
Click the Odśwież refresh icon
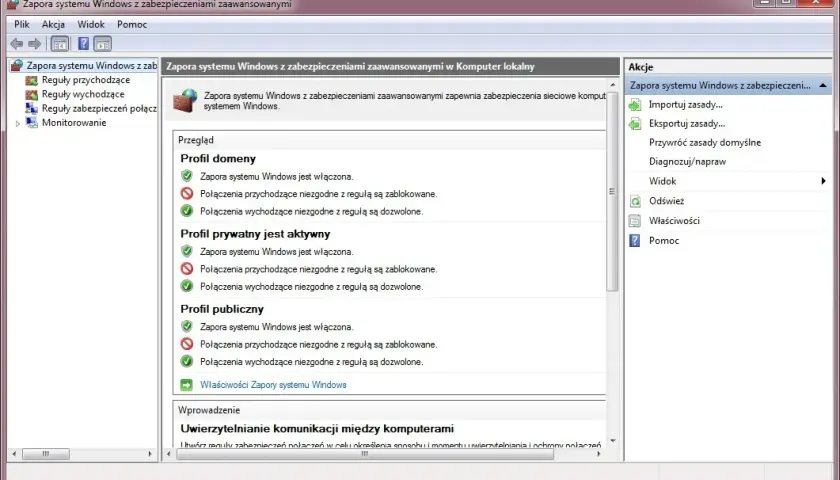click(x=635, y=201)
